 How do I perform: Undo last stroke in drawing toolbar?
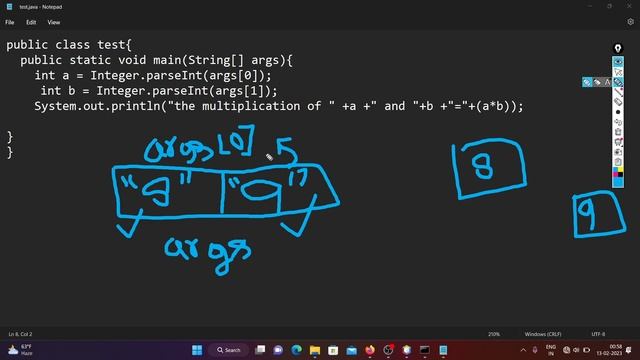click(618, 122)
